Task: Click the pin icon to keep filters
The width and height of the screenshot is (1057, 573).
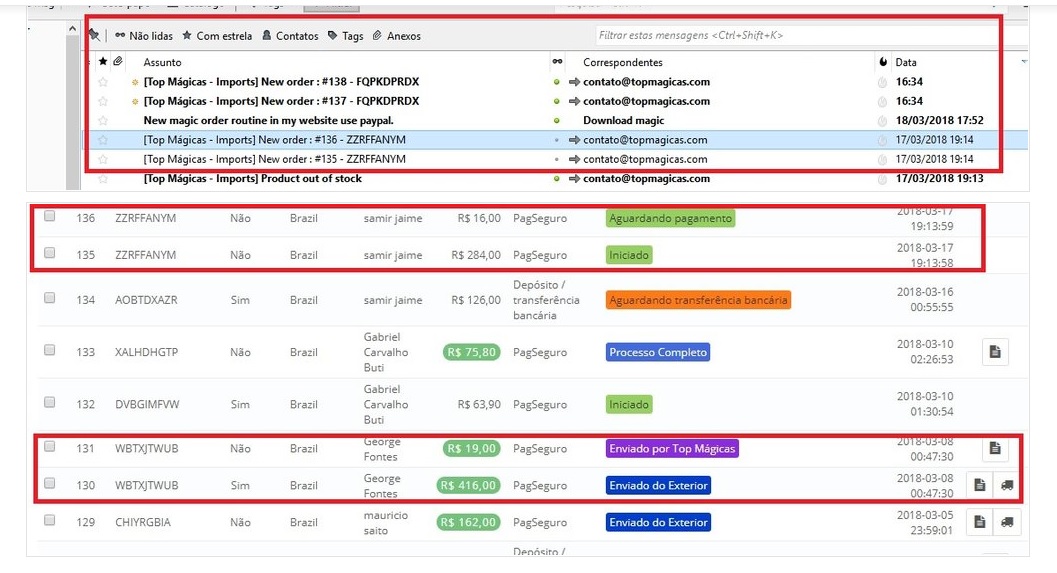Action: pyautogui.click(x=94, y=36)
